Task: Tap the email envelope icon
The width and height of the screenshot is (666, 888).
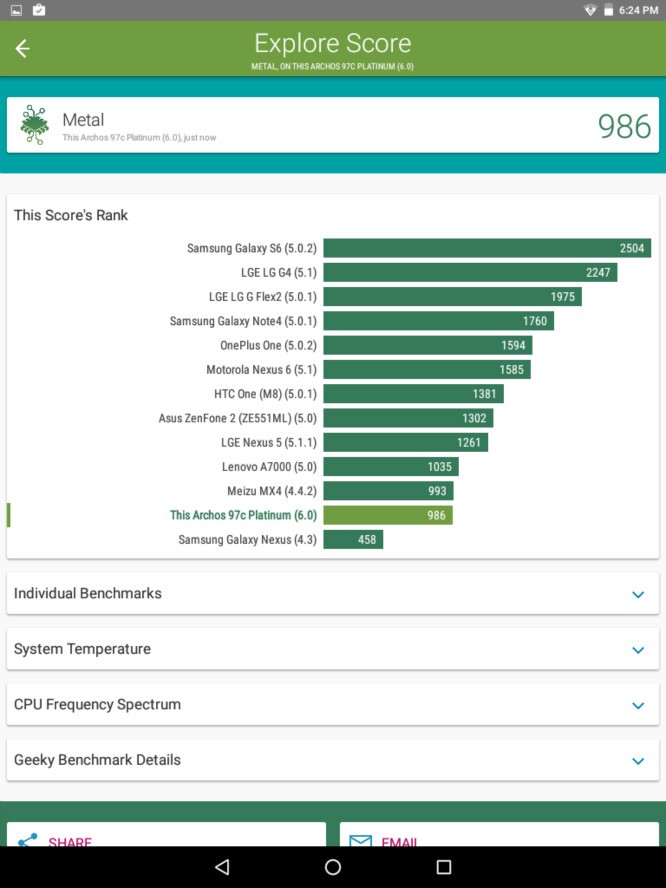Action: (360, 841)
